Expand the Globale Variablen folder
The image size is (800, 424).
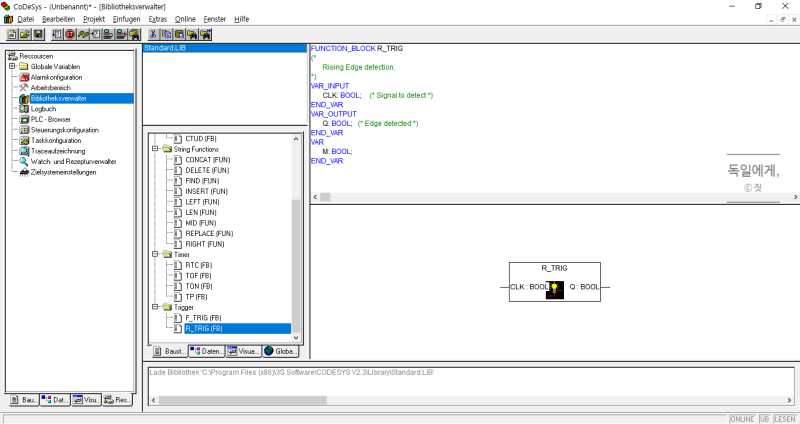(12, 66)
